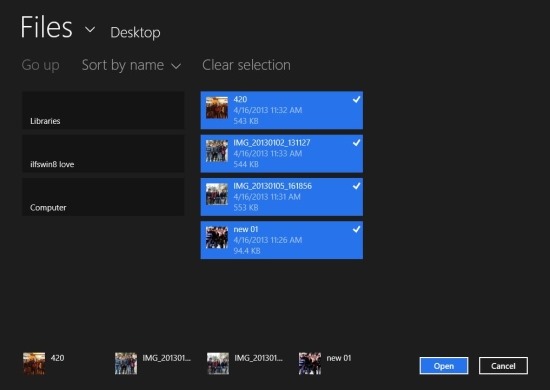This screenshot has height=390, width=550.
Task: Uncheck the IMG_20130102_131127 checkmark
Action: coord(356,143)
